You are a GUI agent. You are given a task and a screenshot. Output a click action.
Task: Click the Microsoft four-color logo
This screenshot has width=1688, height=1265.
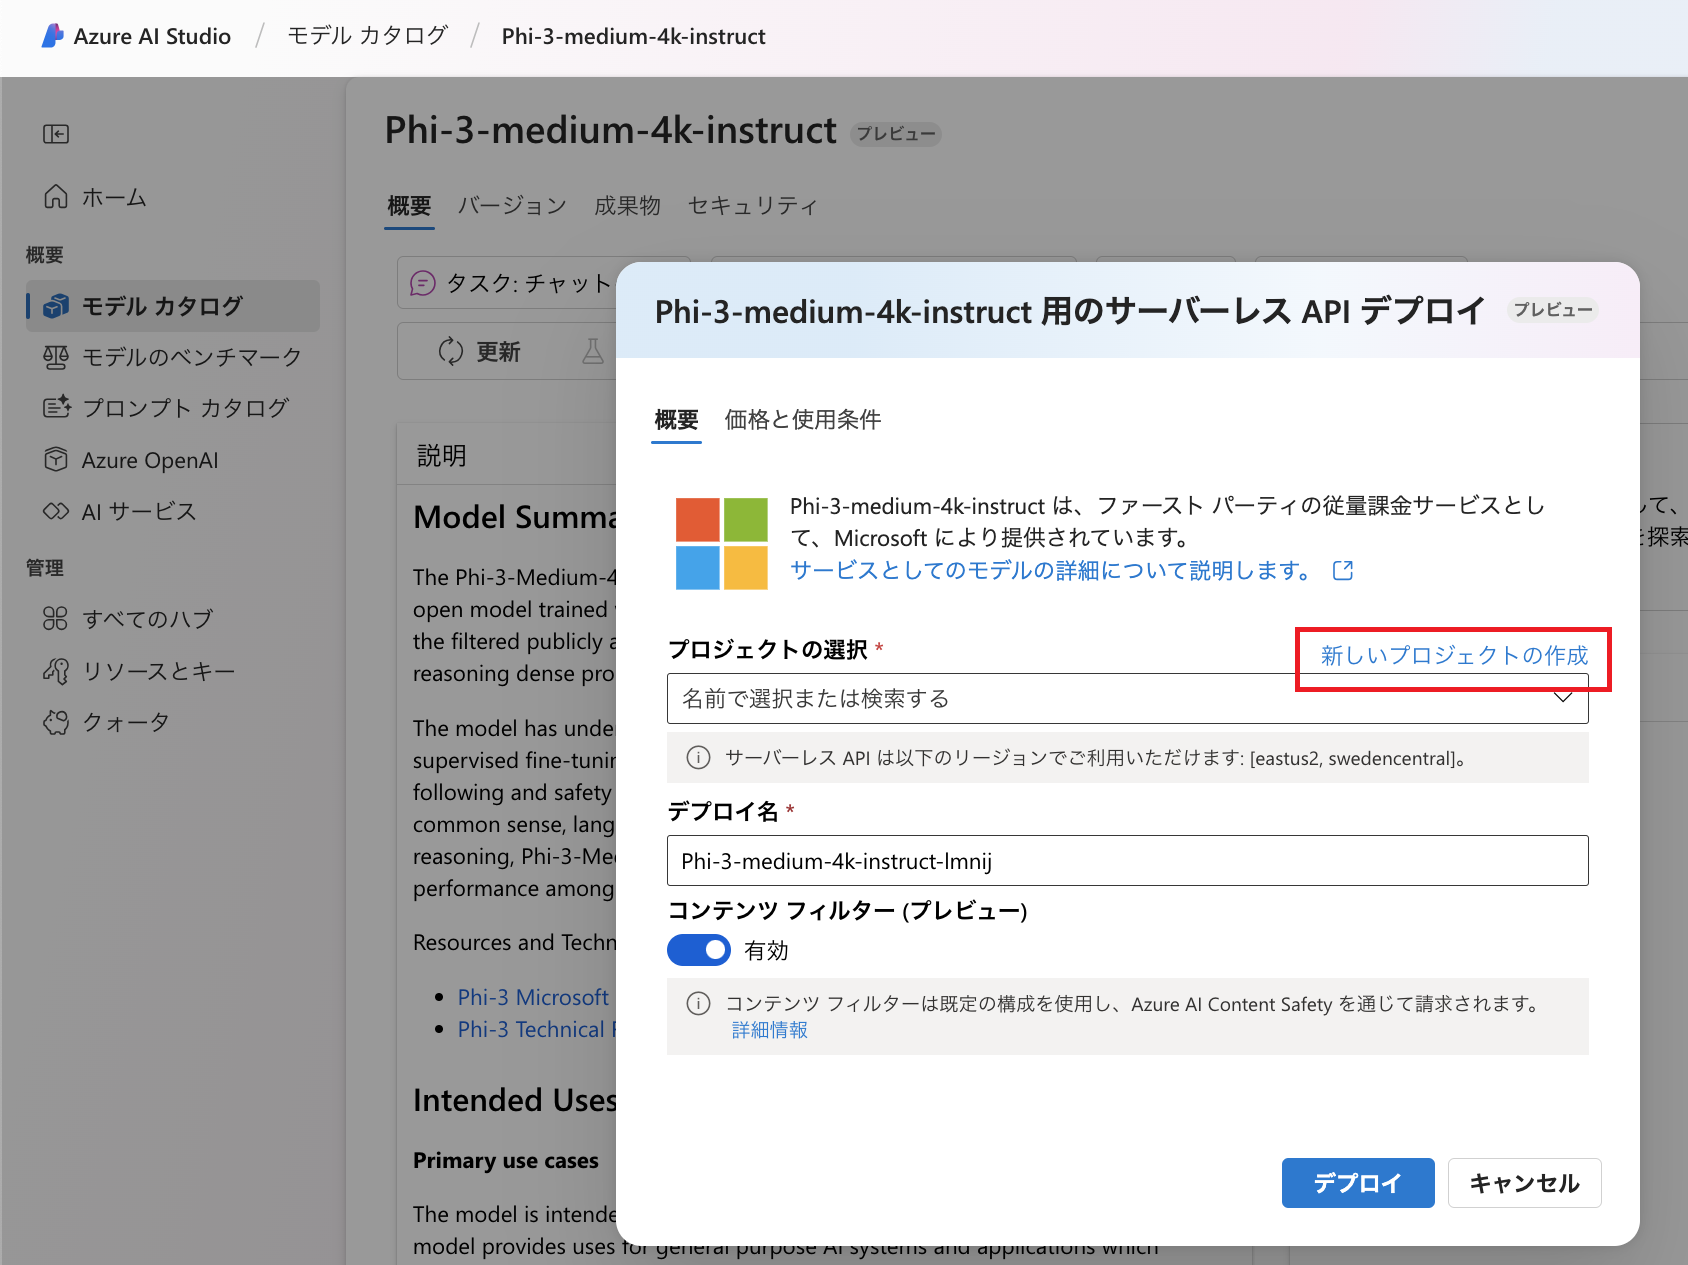[722, 544]
